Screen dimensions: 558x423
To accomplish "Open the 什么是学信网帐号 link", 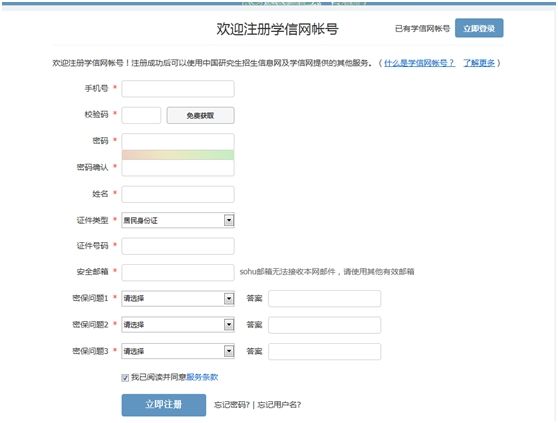I will (419, 63).
